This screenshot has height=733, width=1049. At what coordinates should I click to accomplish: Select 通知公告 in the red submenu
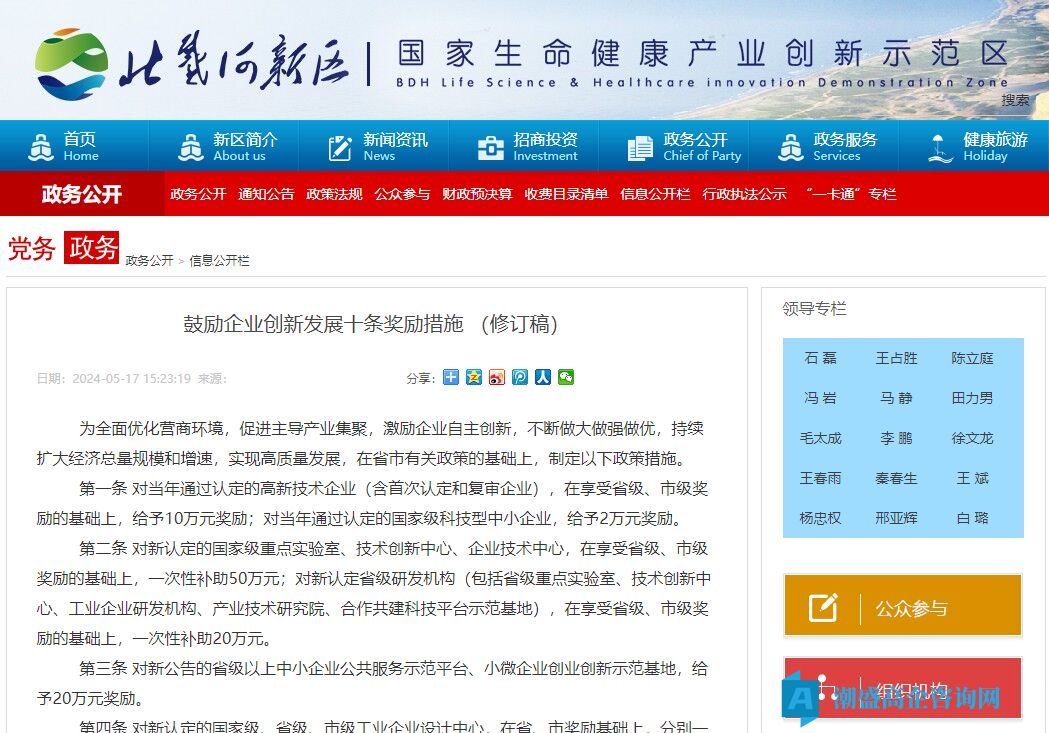coord(266,194)
